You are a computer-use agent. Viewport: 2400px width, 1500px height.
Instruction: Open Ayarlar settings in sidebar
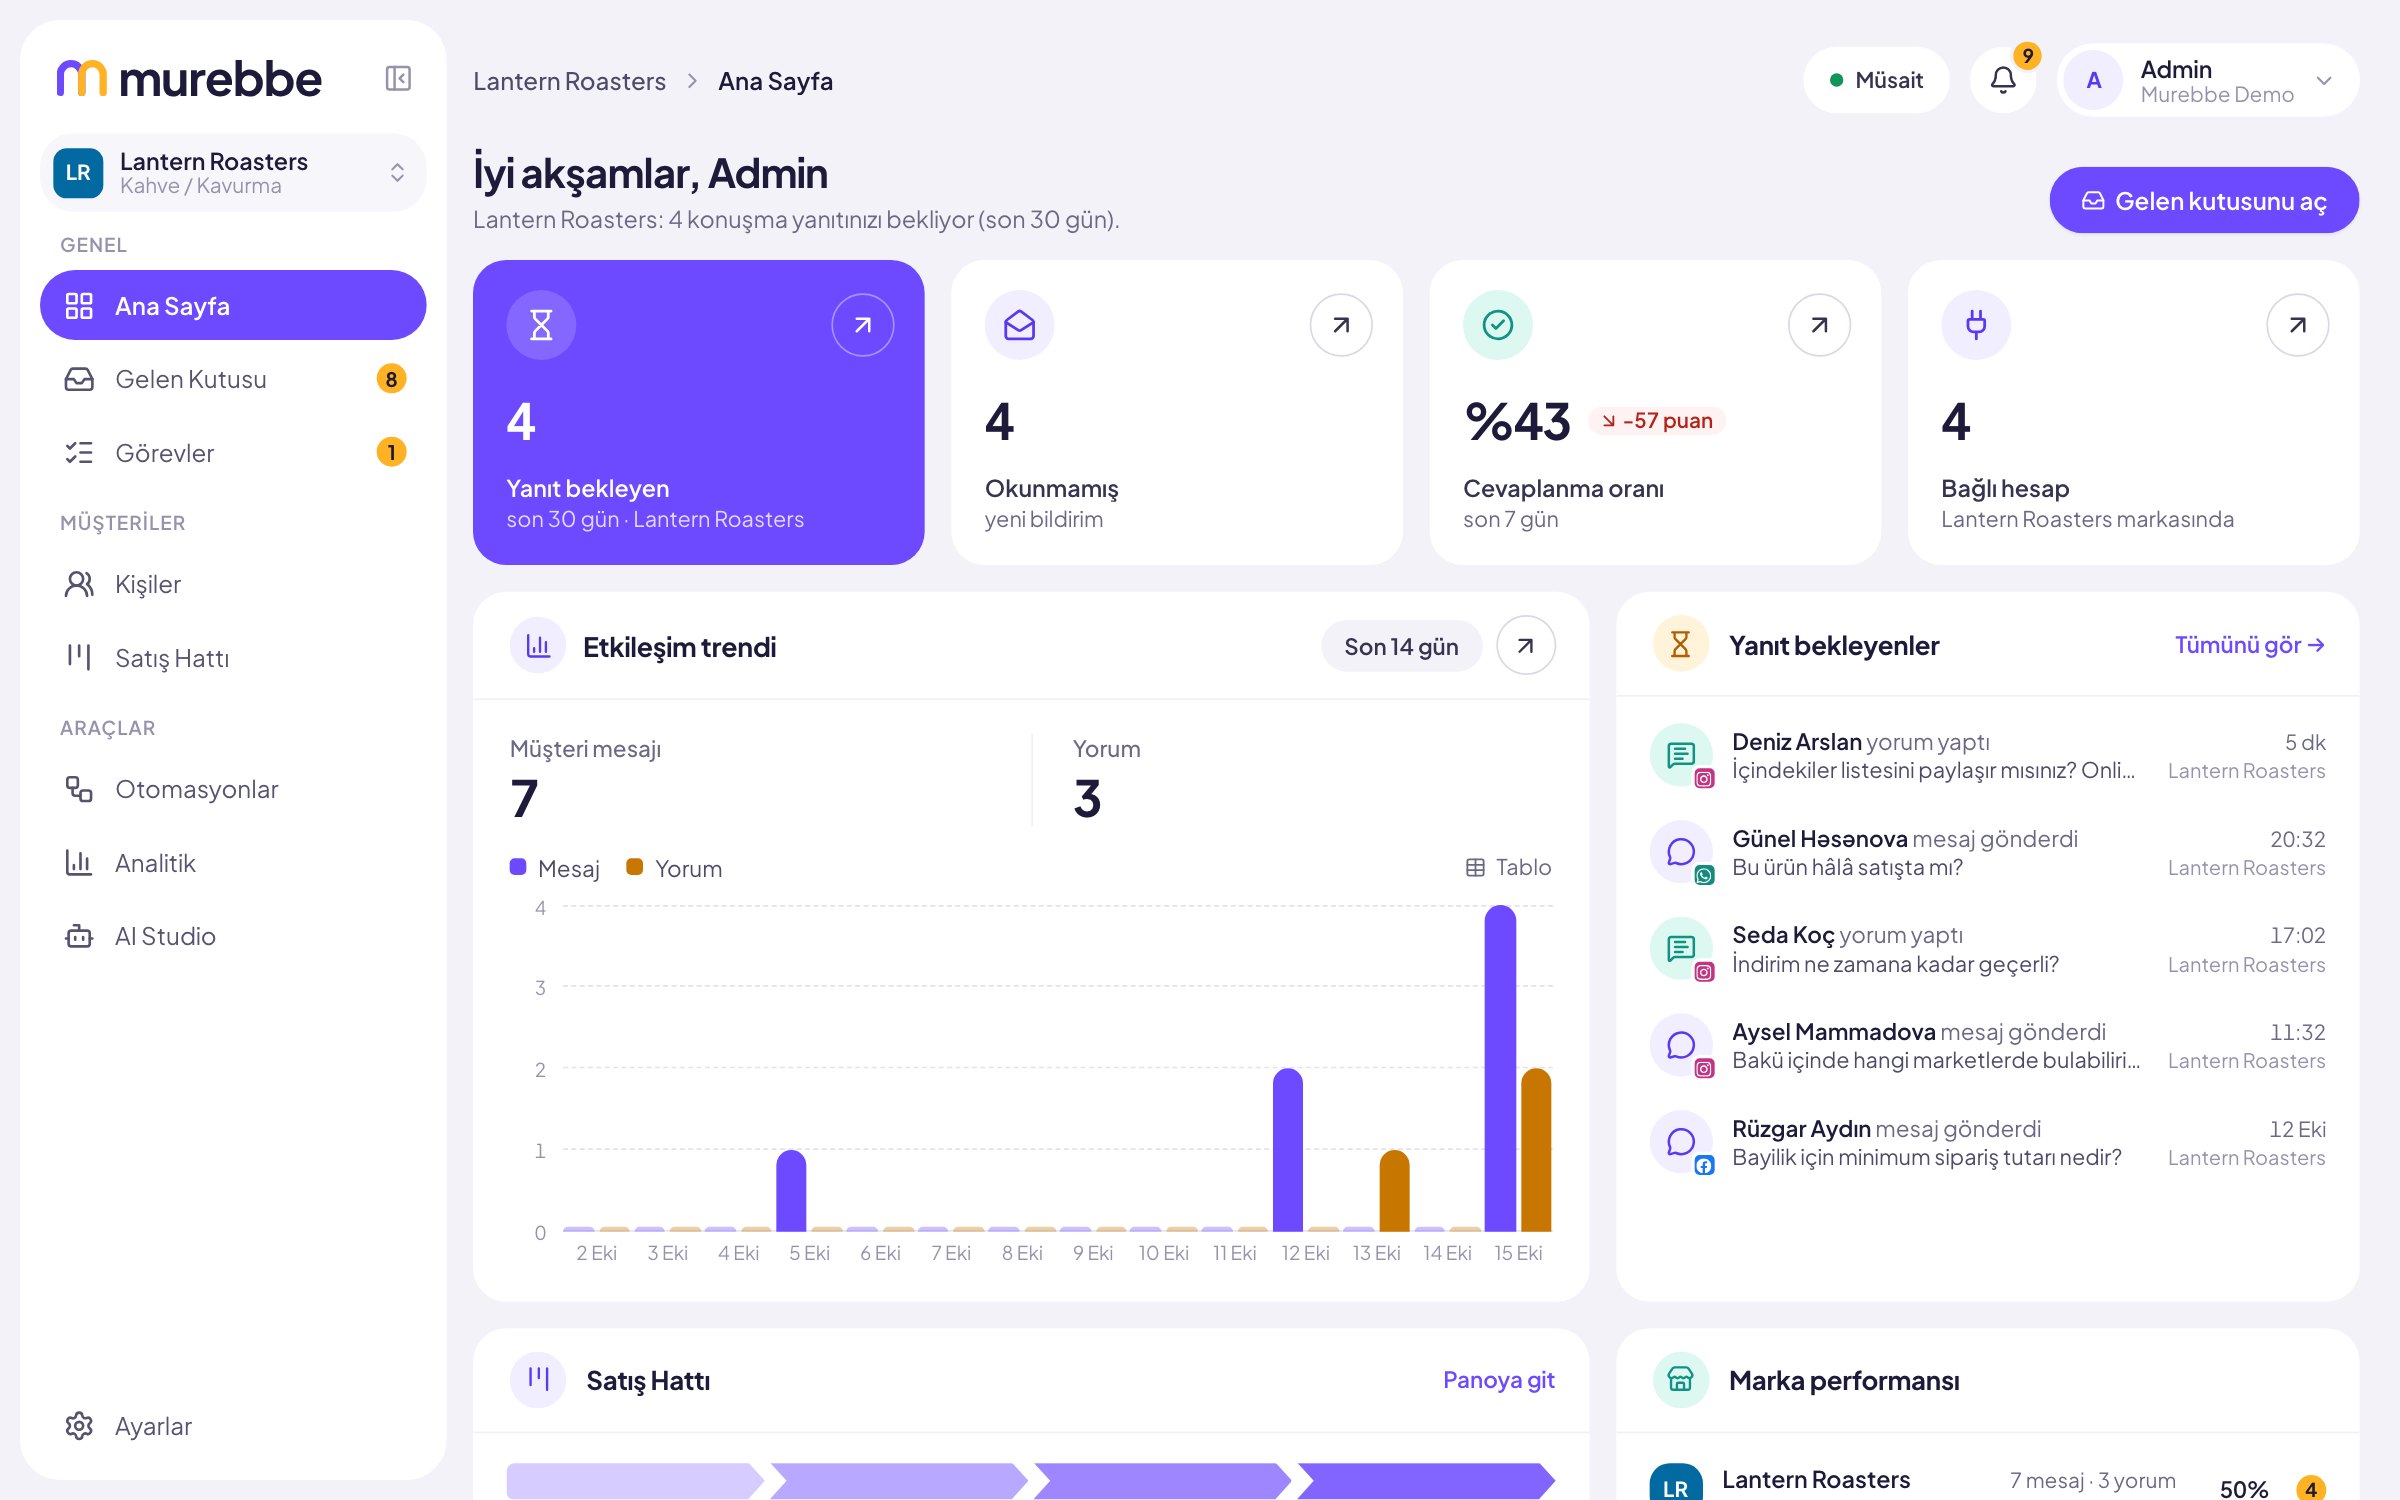pyautogui.click(x=233, y=1426)
